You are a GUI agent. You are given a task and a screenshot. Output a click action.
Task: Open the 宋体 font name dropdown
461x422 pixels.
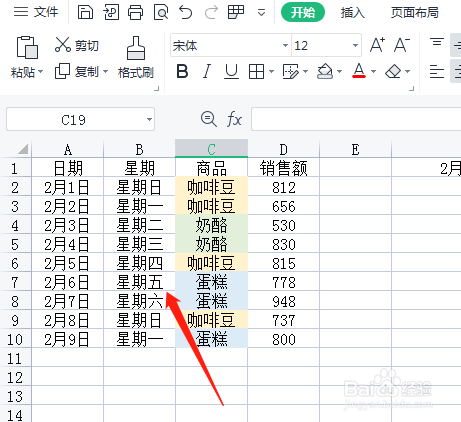pyautogui.click(x=285, y=45)
